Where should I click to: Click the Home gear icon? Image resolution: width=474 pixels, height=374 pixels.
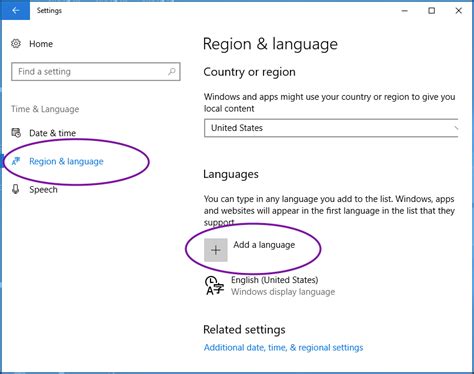coord(16,43)
